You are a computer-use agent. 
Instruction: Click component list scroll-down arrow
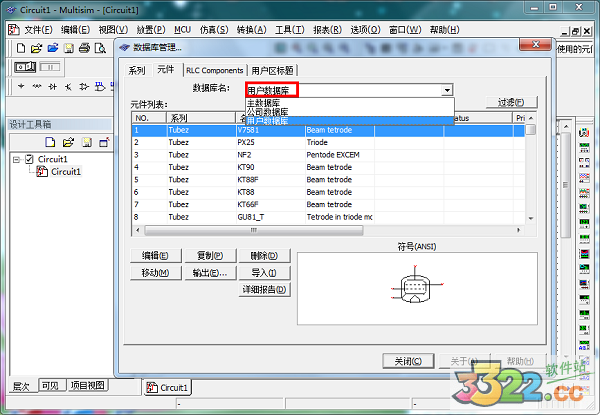click(x=531, y=218)
